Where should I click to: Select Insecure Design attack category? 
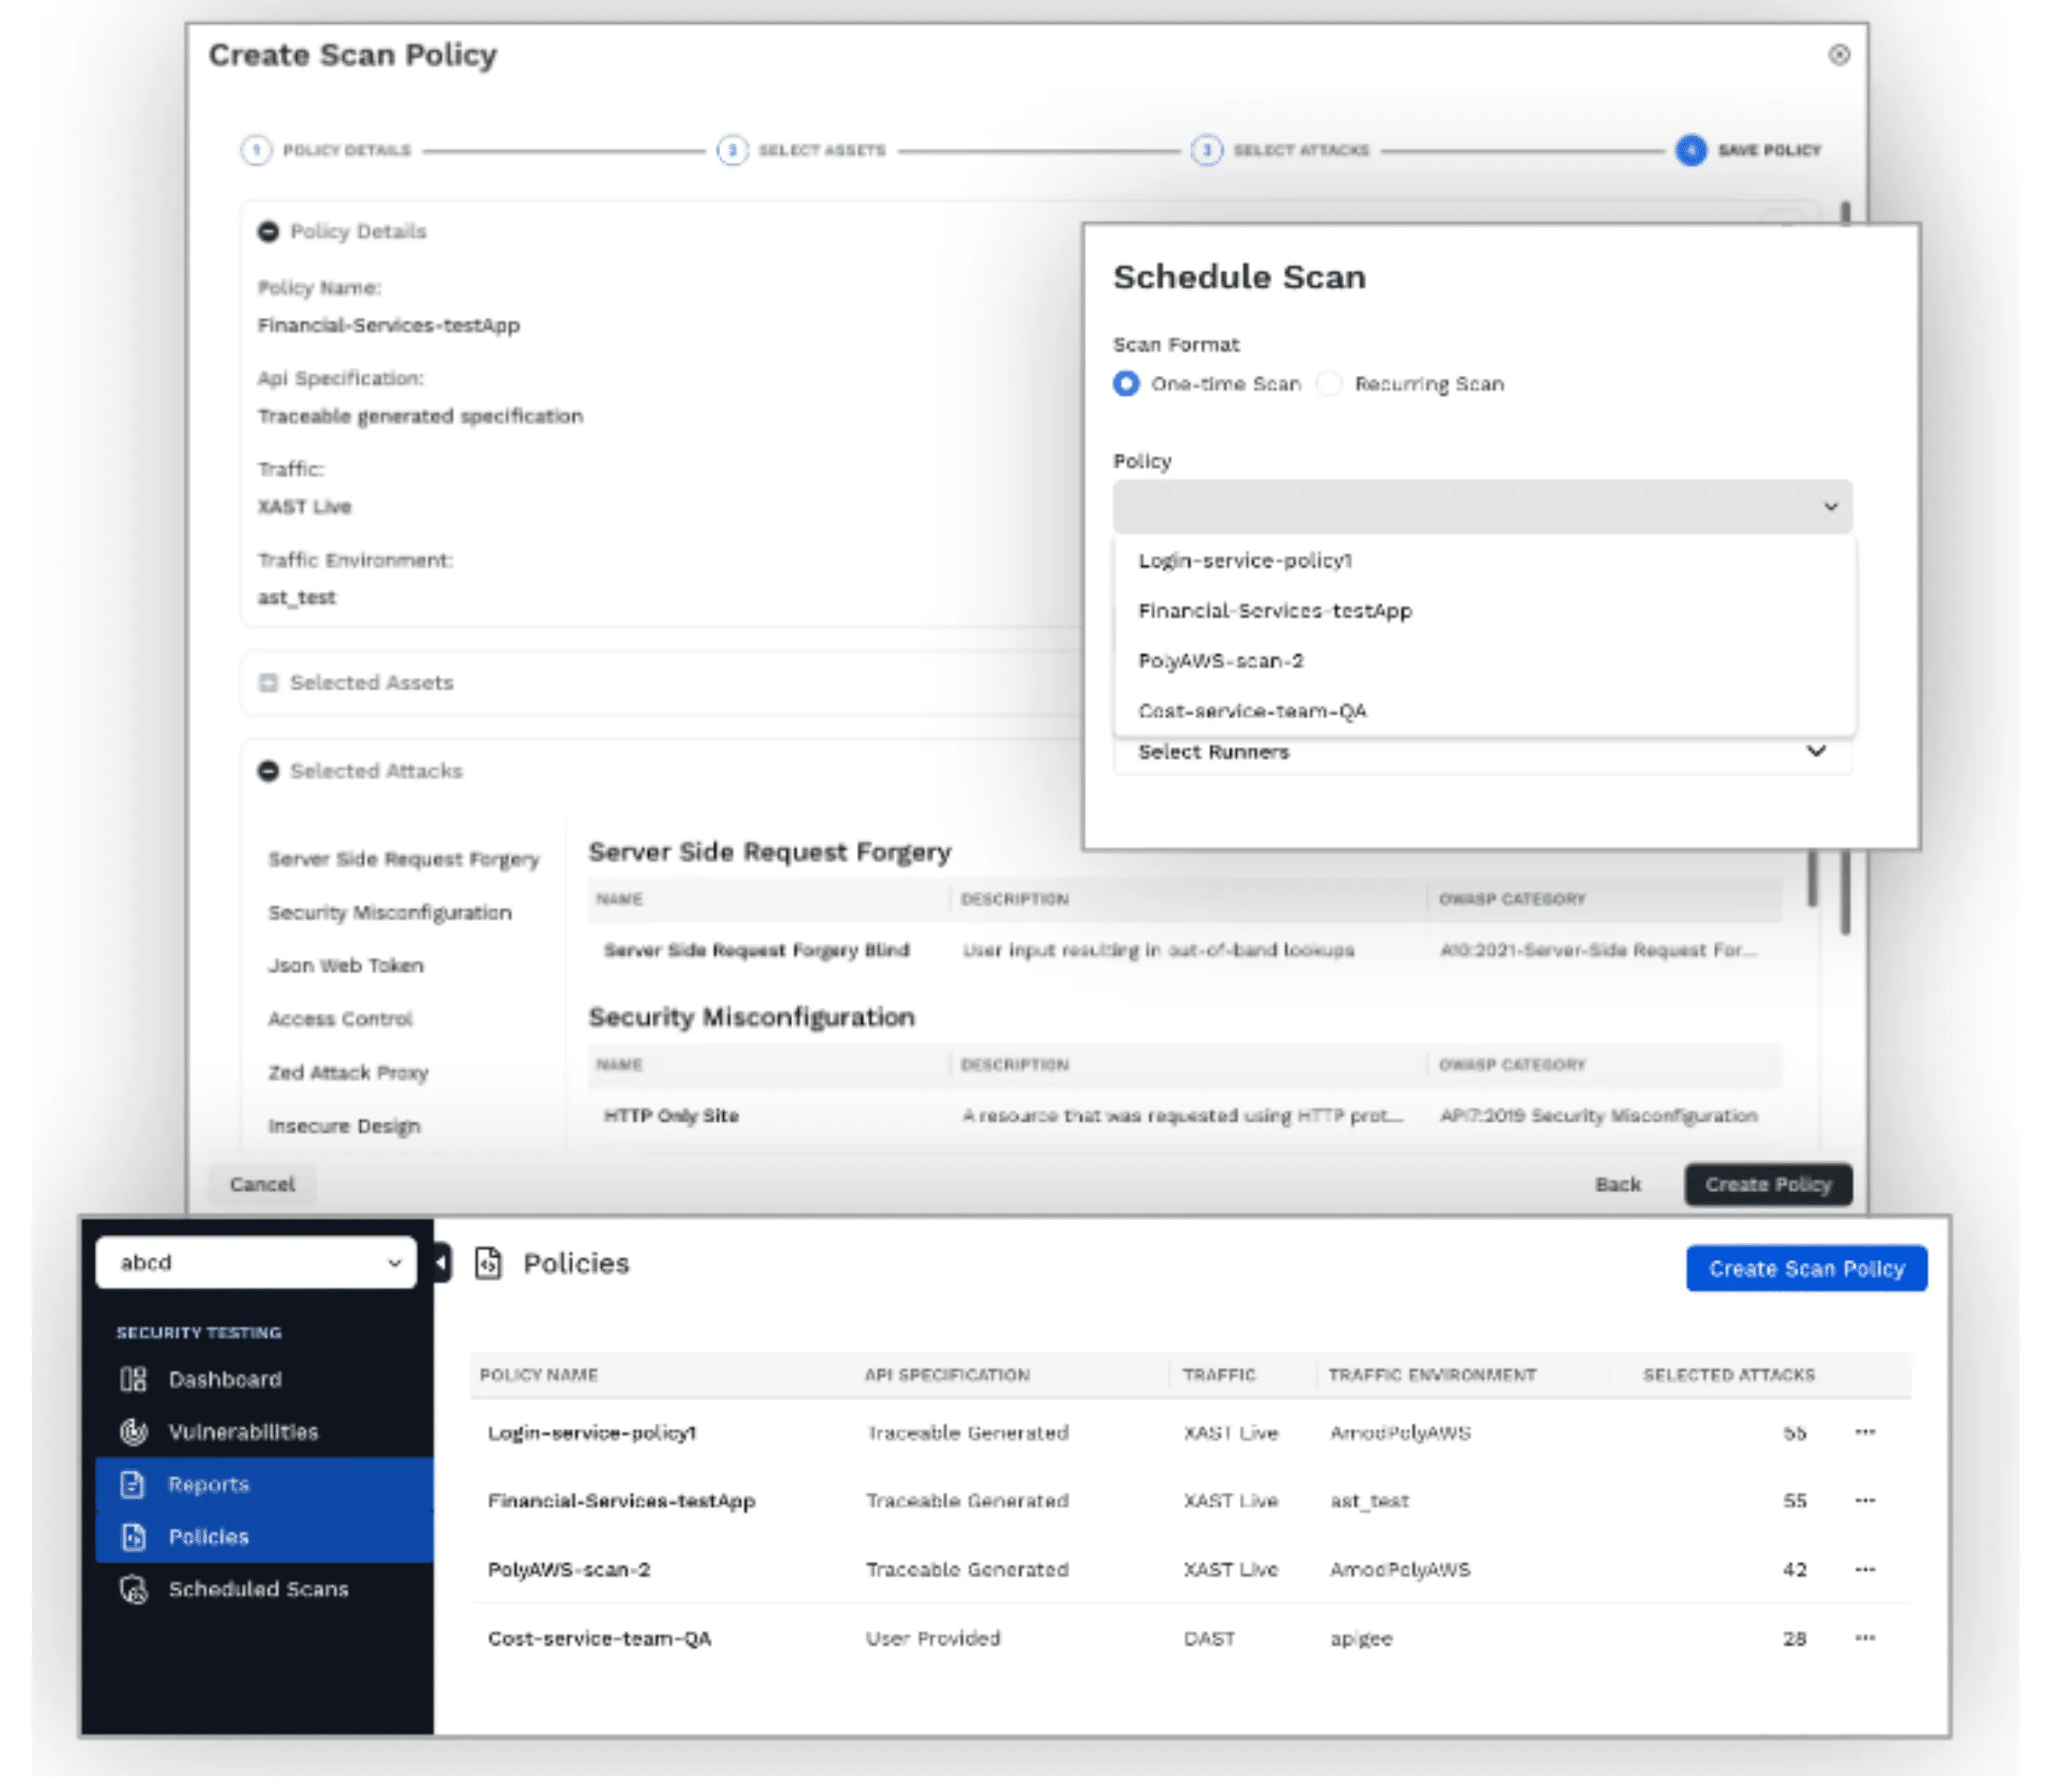pos(344,1125)
